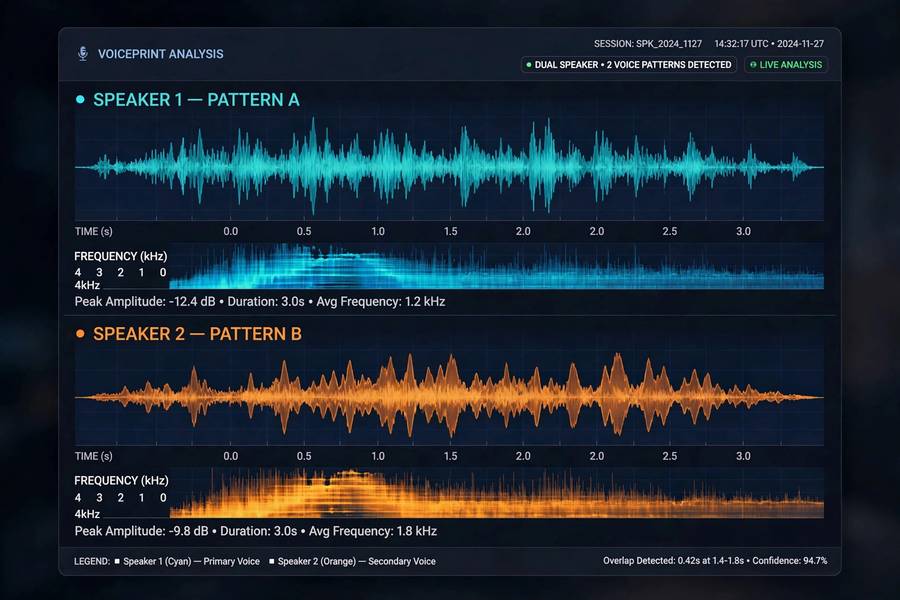Click the cyan dot beside Speaker 1
900x600 pixels.
point(80,99)
